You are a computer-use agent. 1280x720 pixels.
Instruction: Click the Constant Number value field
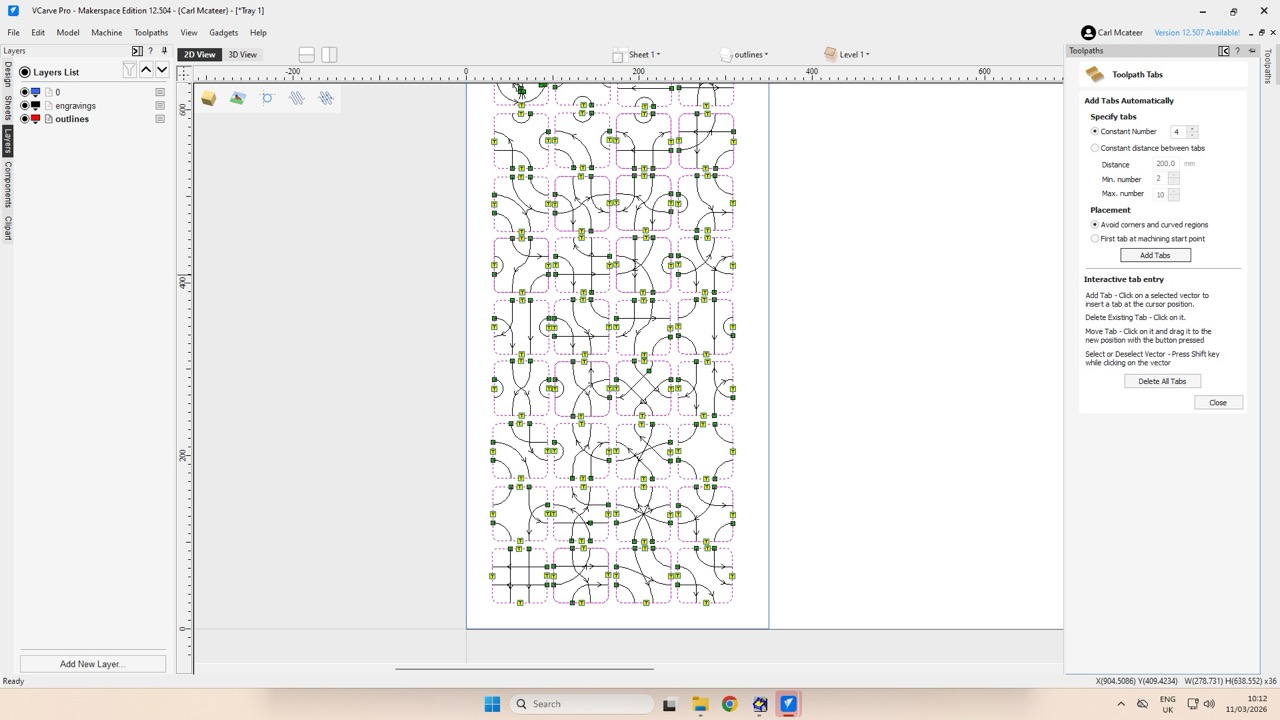[1179, 132]
